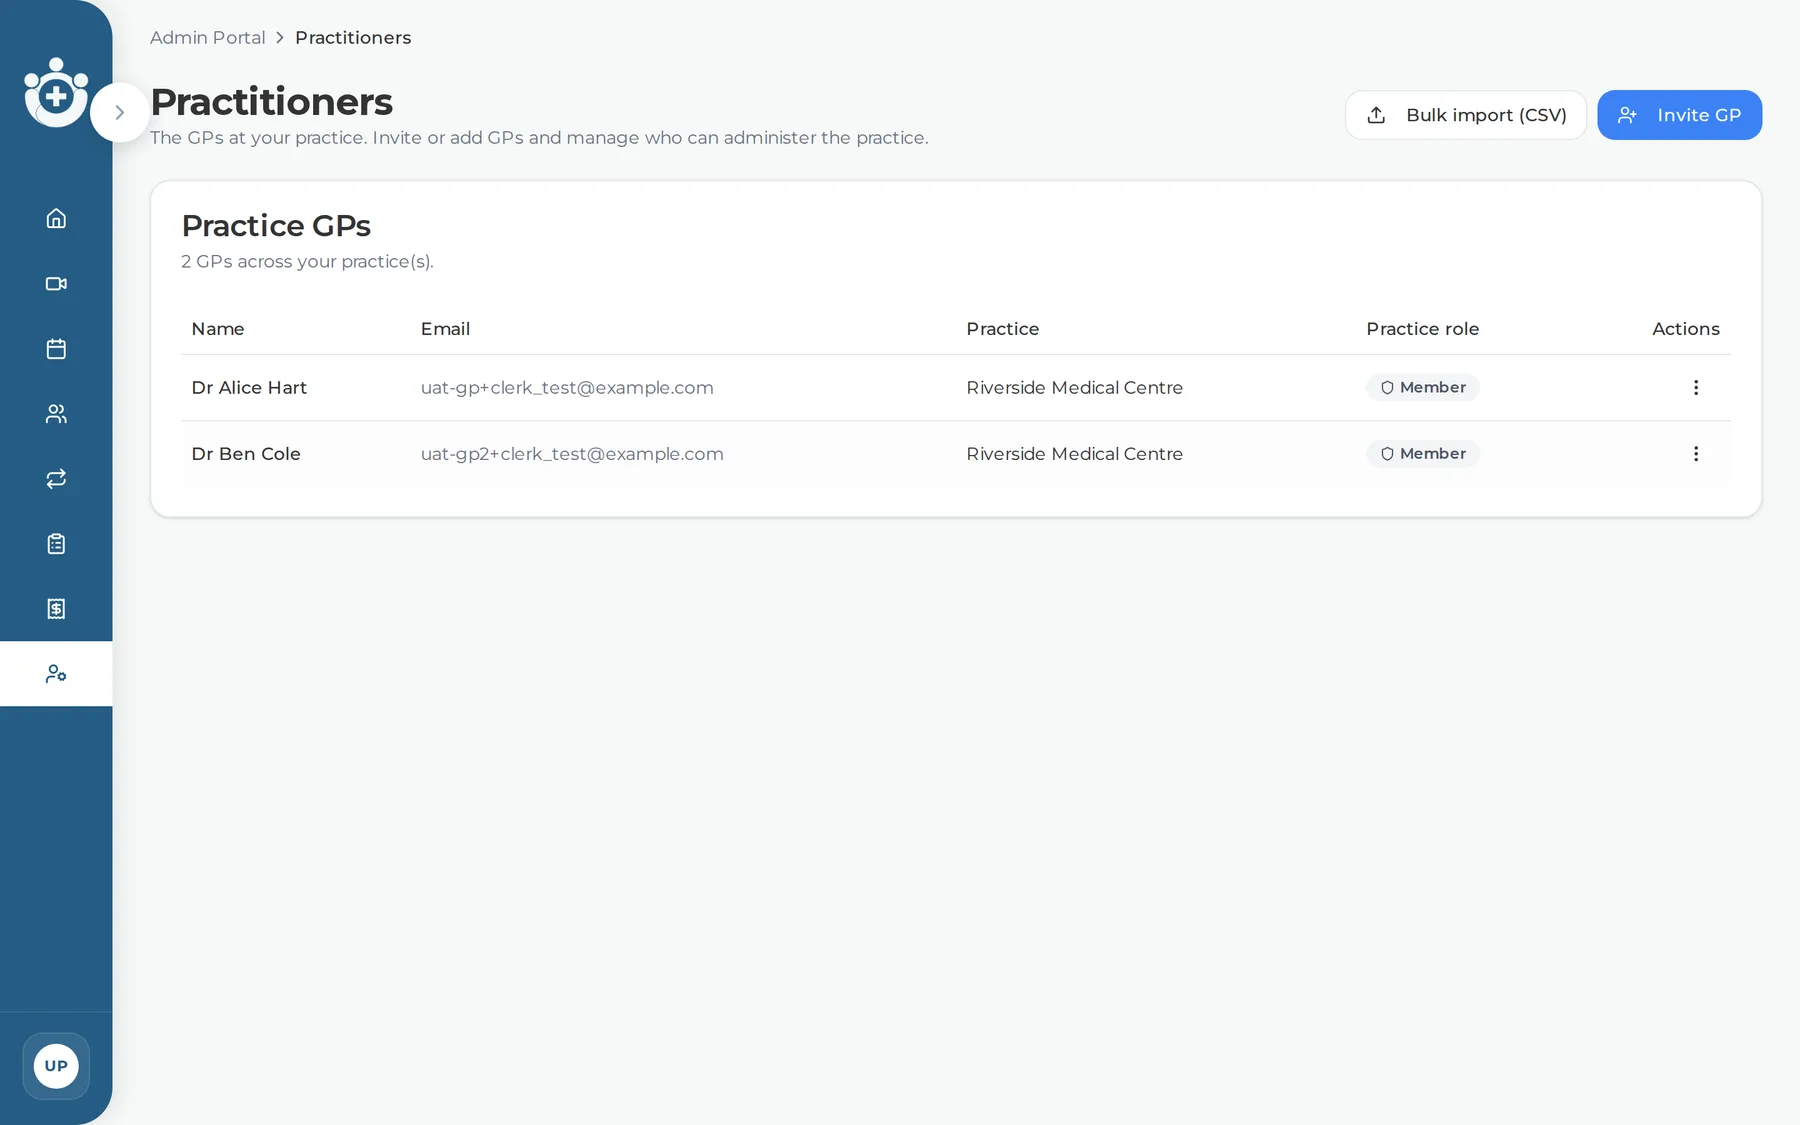Screen dimensions: 1800x1125
Task: Open the patients group sidebar icon
Action: click(x=56, y=414)
